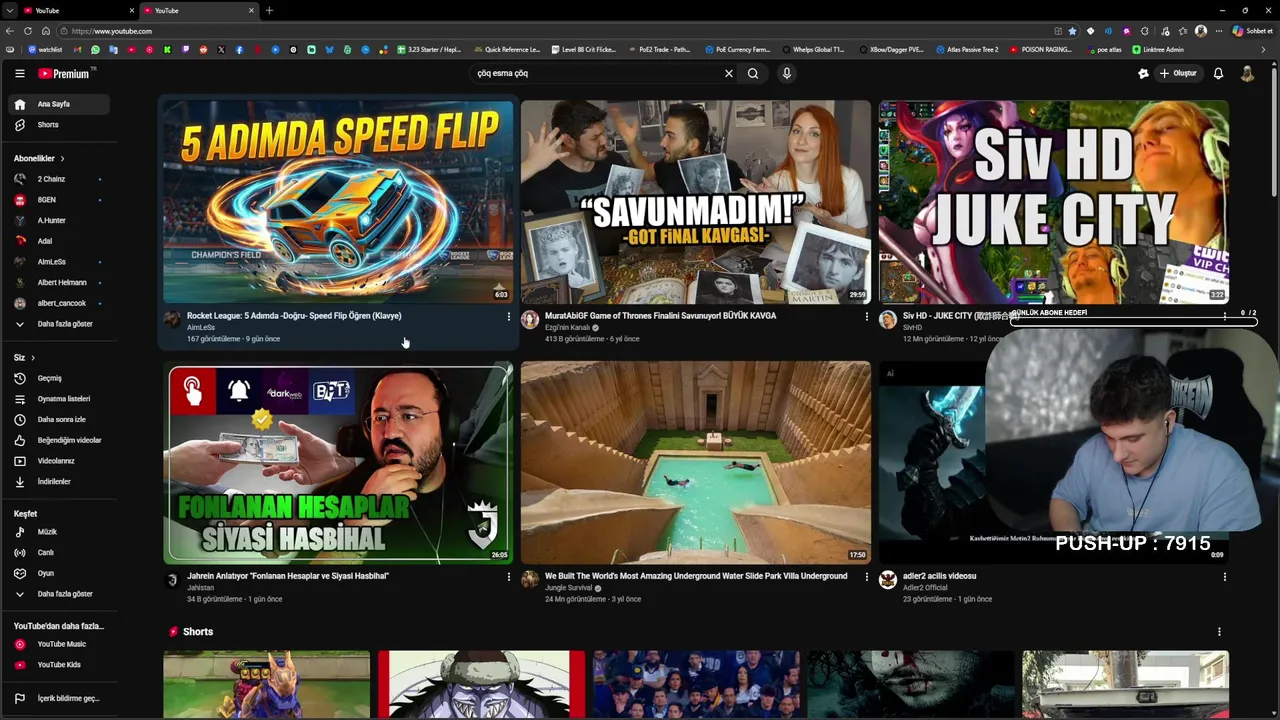Open the tab list dropdown arrow
The width and height of the screenshot is (1280, 720).
pyautogui.click(x=9, y=10)
